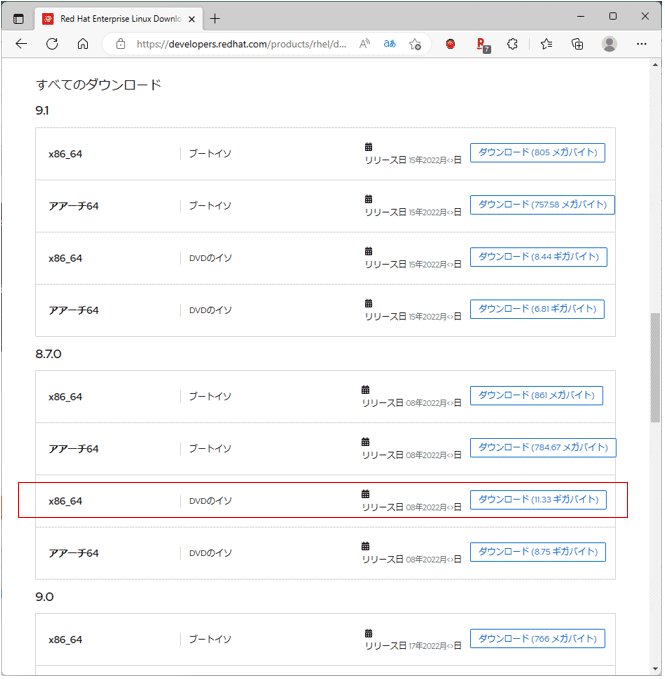Click 'ブートイソ' in 8.7.0 x86_64 row
This screenshot has width=665, height=679.
210,396
